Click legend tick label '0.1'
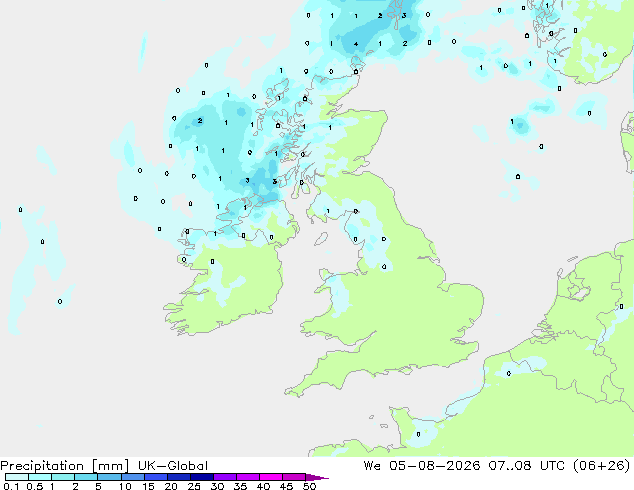Screen dimensions: 634x490 click(x=11, y=486)
